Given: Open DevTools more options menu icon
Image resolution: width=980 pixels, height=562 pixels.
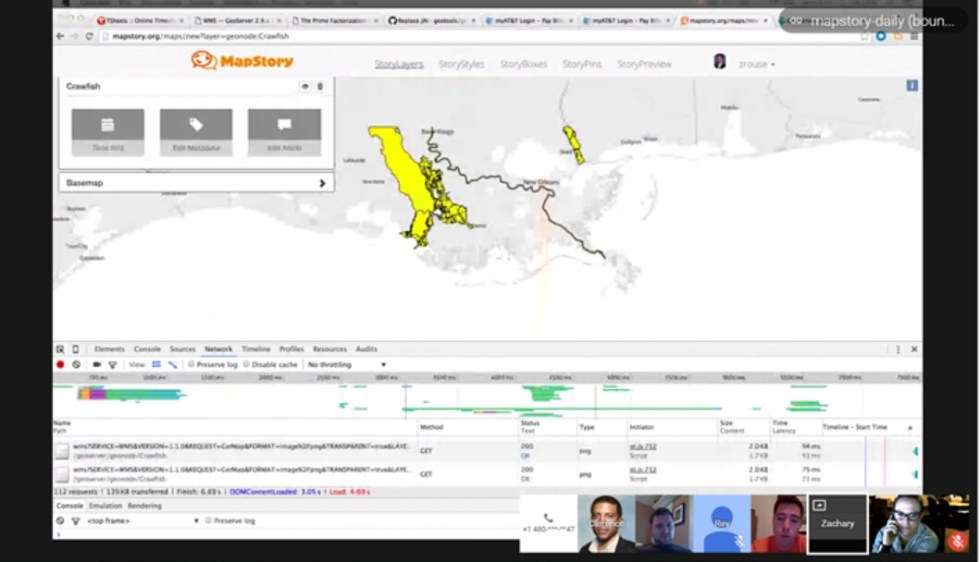Looking at the screenshot, I should [x=898, y=349].
